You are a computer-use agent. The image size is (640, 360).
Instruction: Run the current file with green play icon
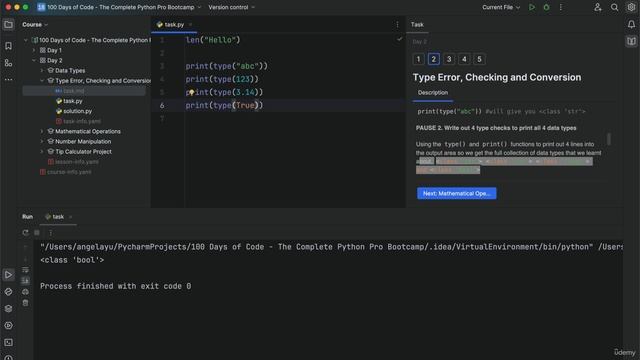click(532, 7)
